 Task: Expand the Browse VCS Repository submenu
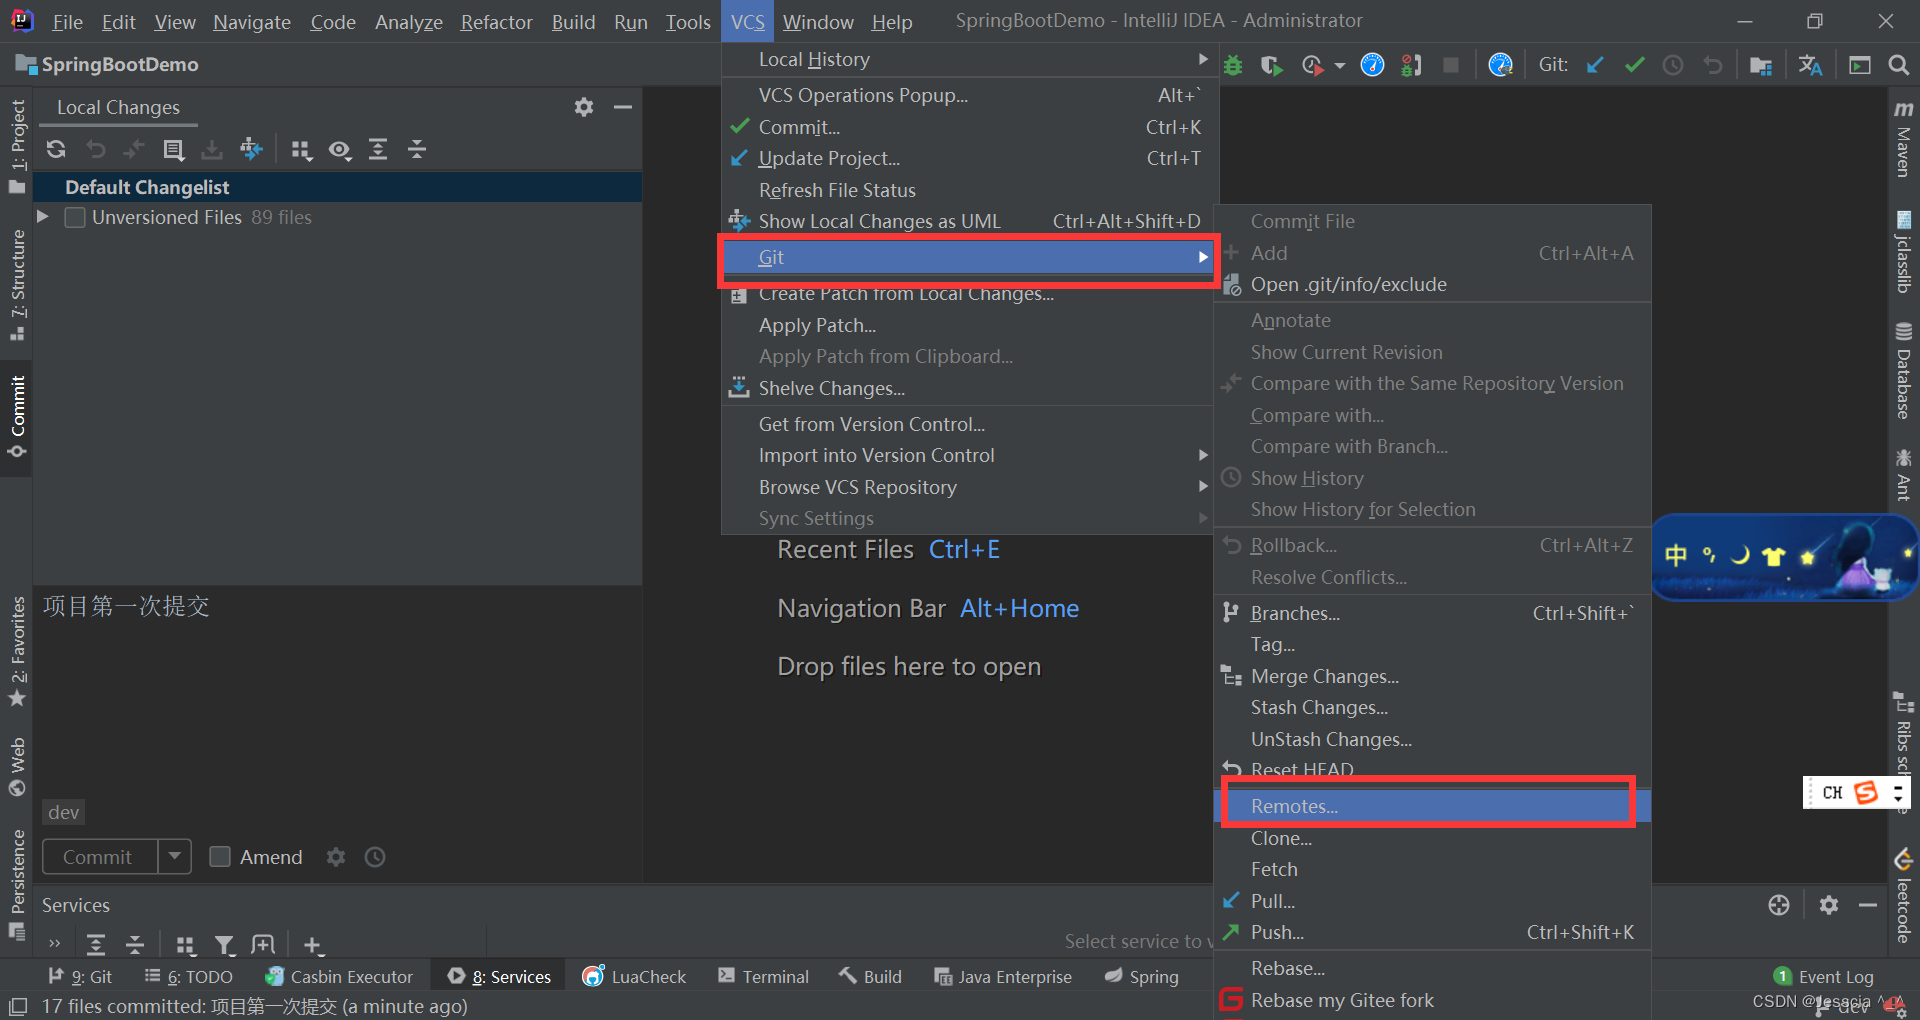tap(968, 487)
